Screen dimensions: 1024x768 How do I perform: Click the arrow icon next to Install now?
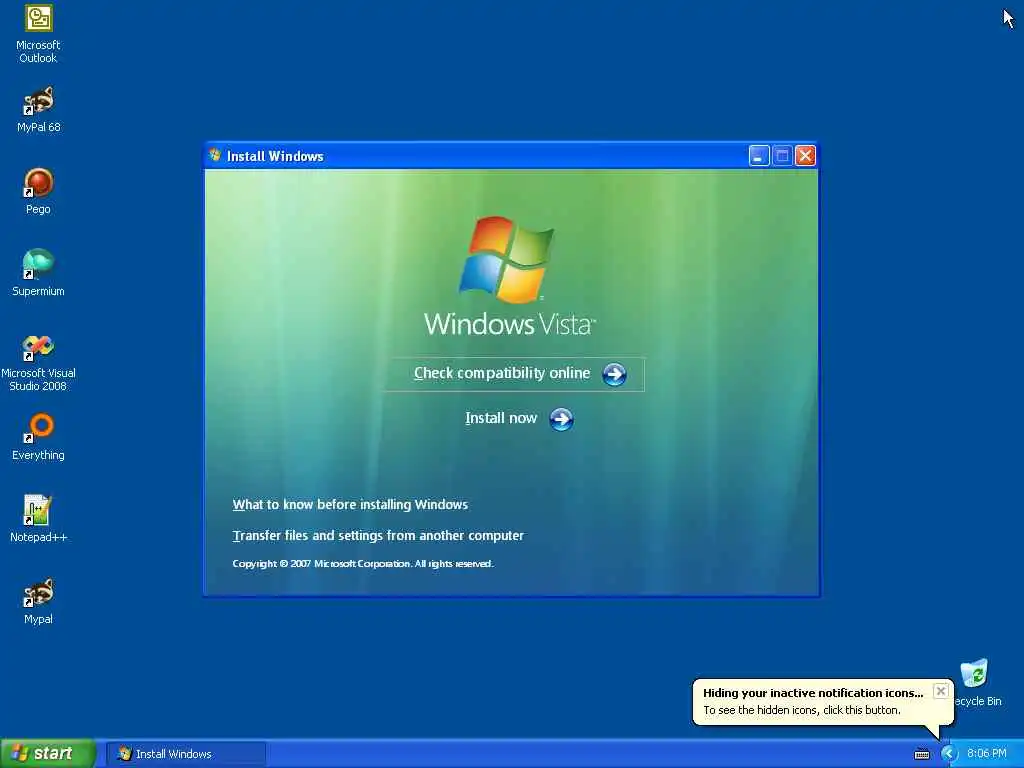pos(561,419)
